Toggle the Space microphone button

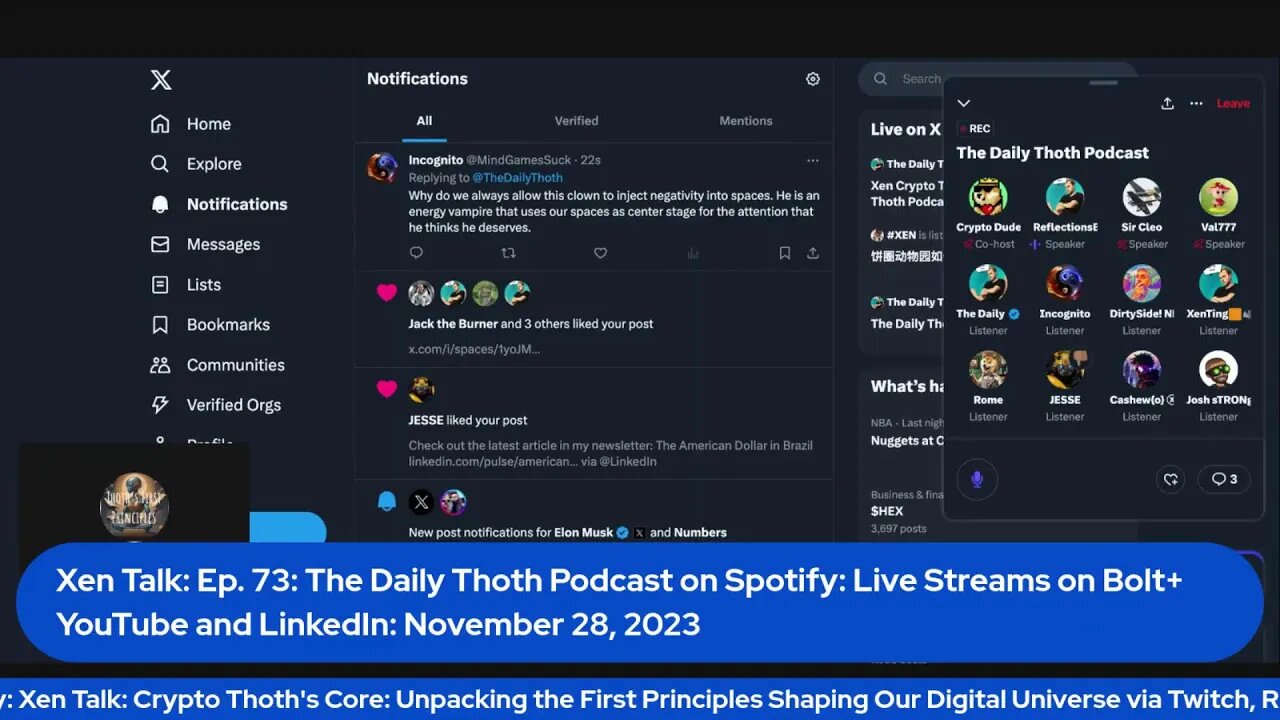pyautogui.click(x=977, y=479)
